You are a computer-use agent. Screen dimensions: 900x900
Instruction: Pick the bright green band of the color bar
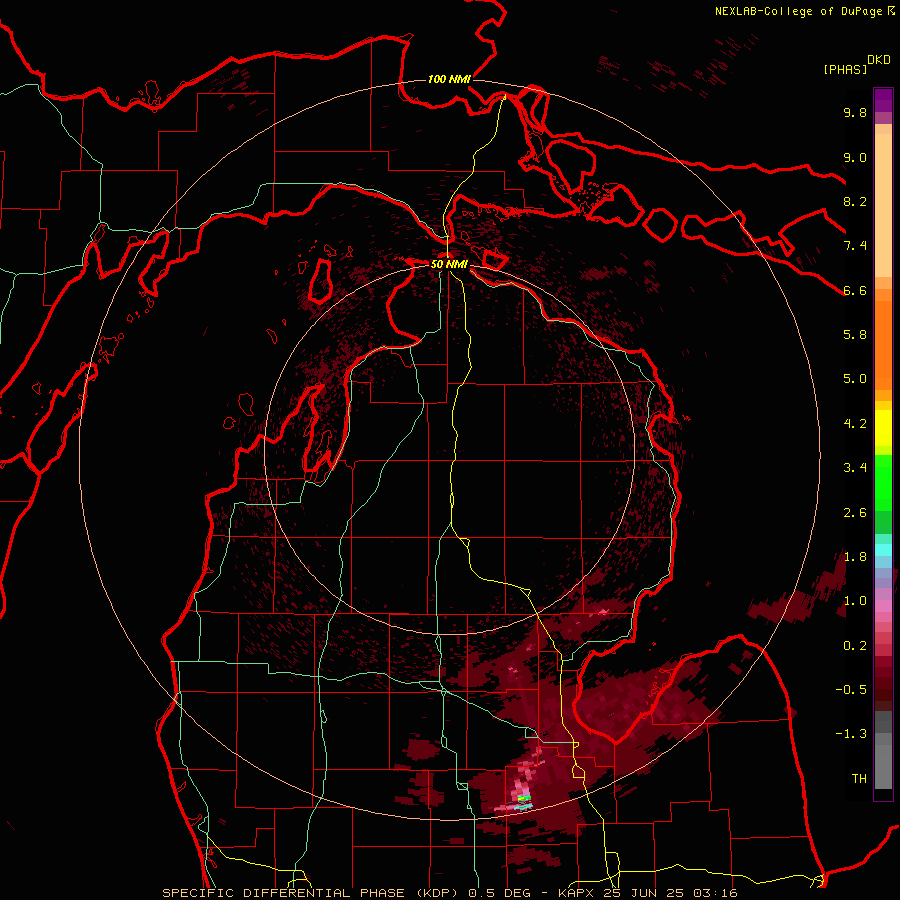pyautogui.click(x=883, y=482)
